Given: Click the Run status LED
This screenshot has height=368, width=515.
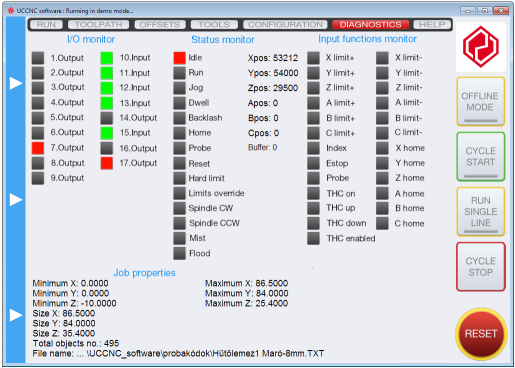Looking at the screenshot, I should point(179,73).
